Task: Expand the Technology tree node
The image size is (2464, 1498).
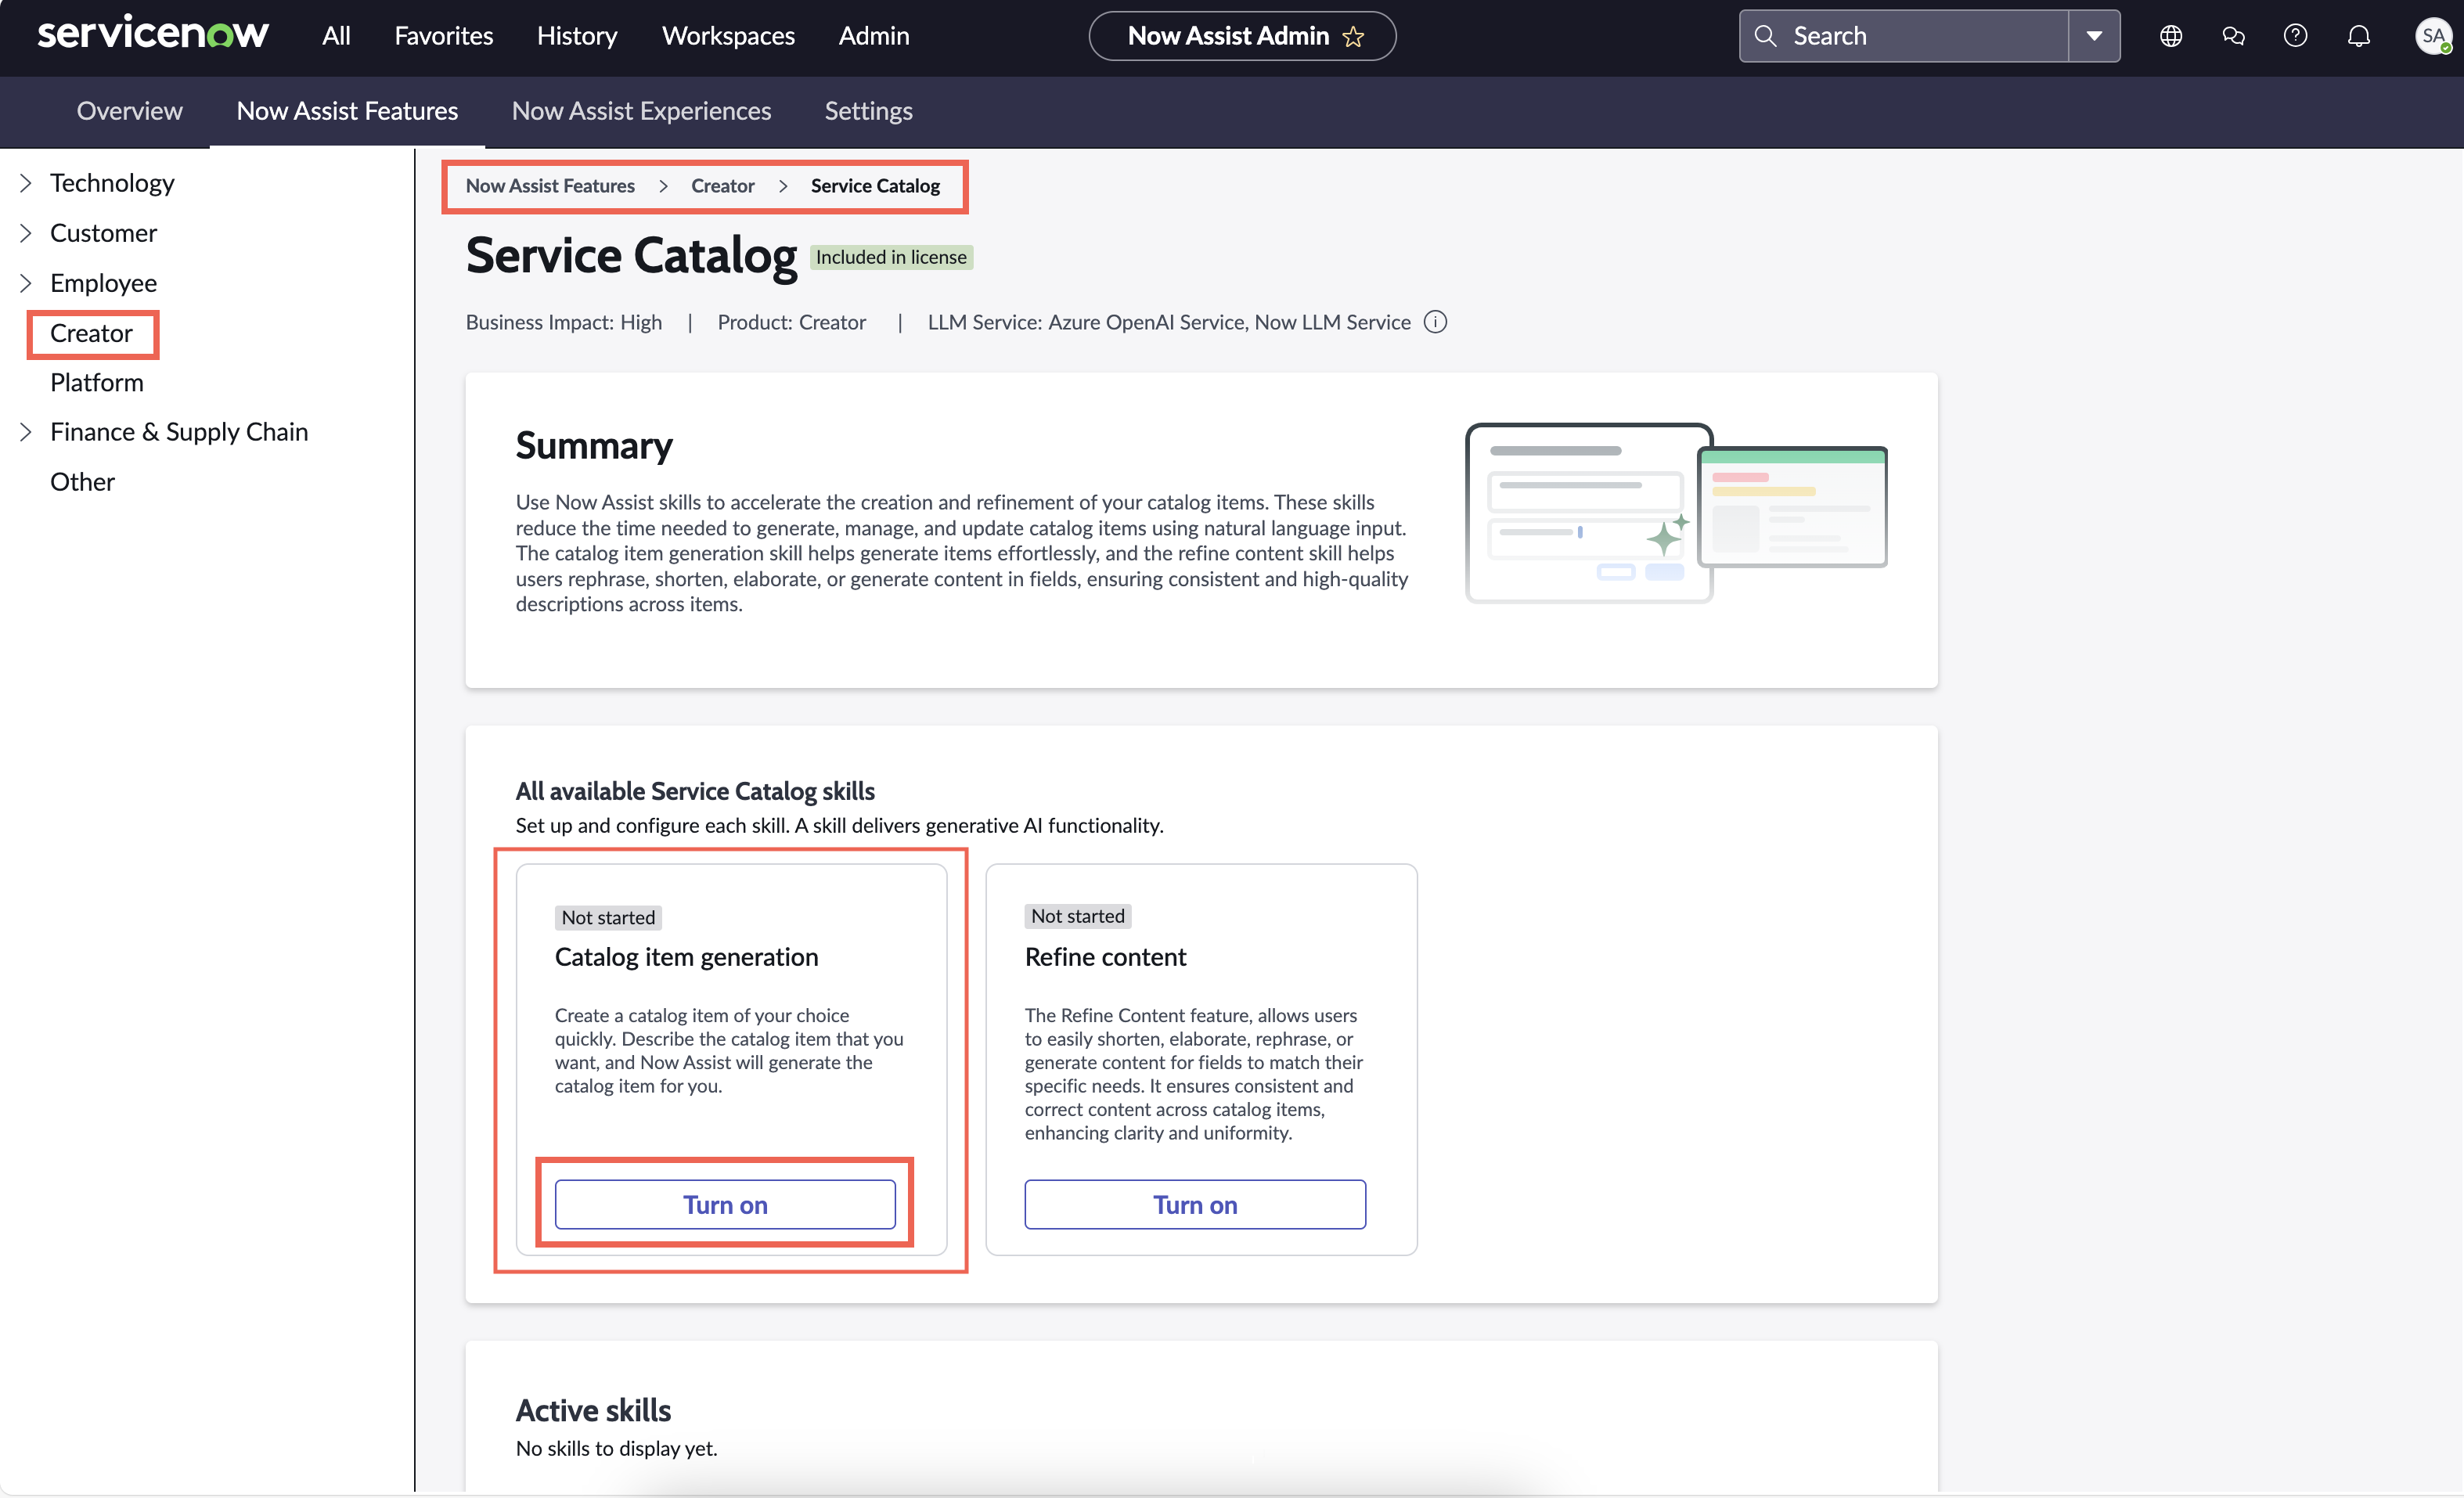Action: (26, 183)
